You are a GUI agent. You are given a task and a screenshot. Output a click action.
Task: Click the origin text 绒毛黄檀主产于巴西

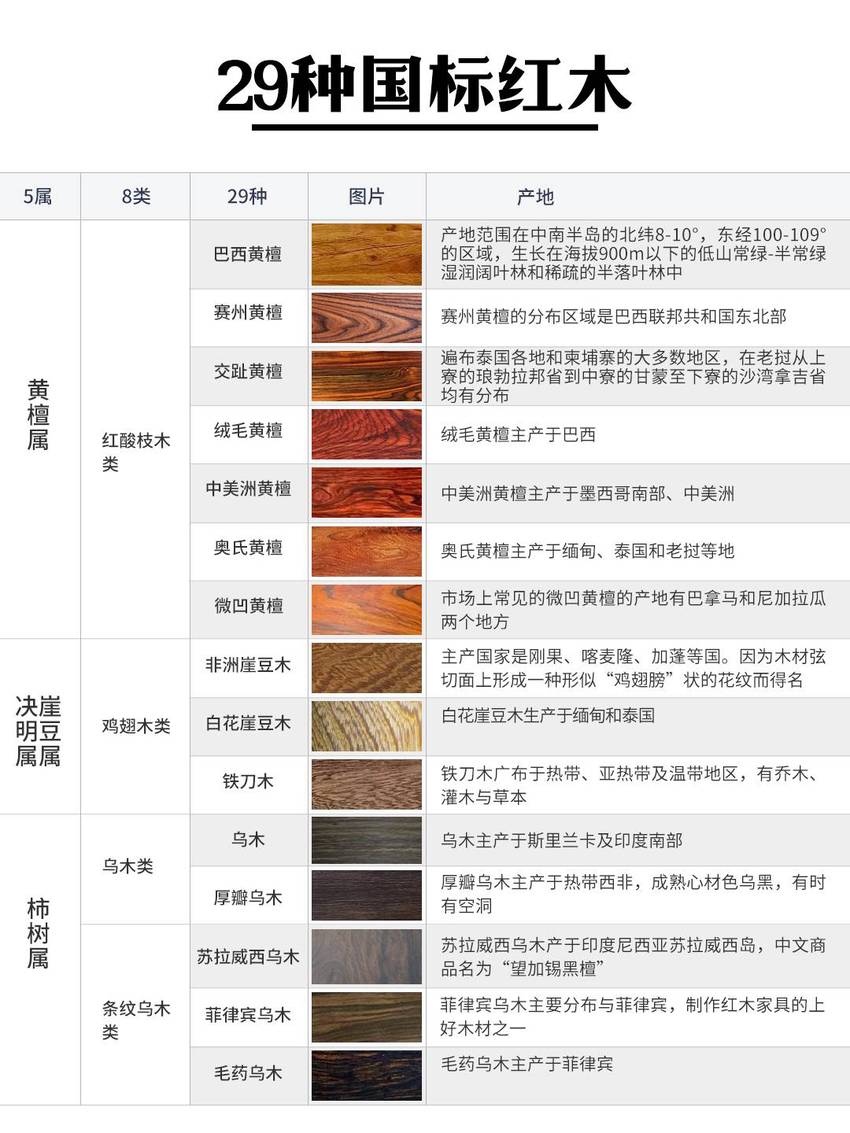518,434
